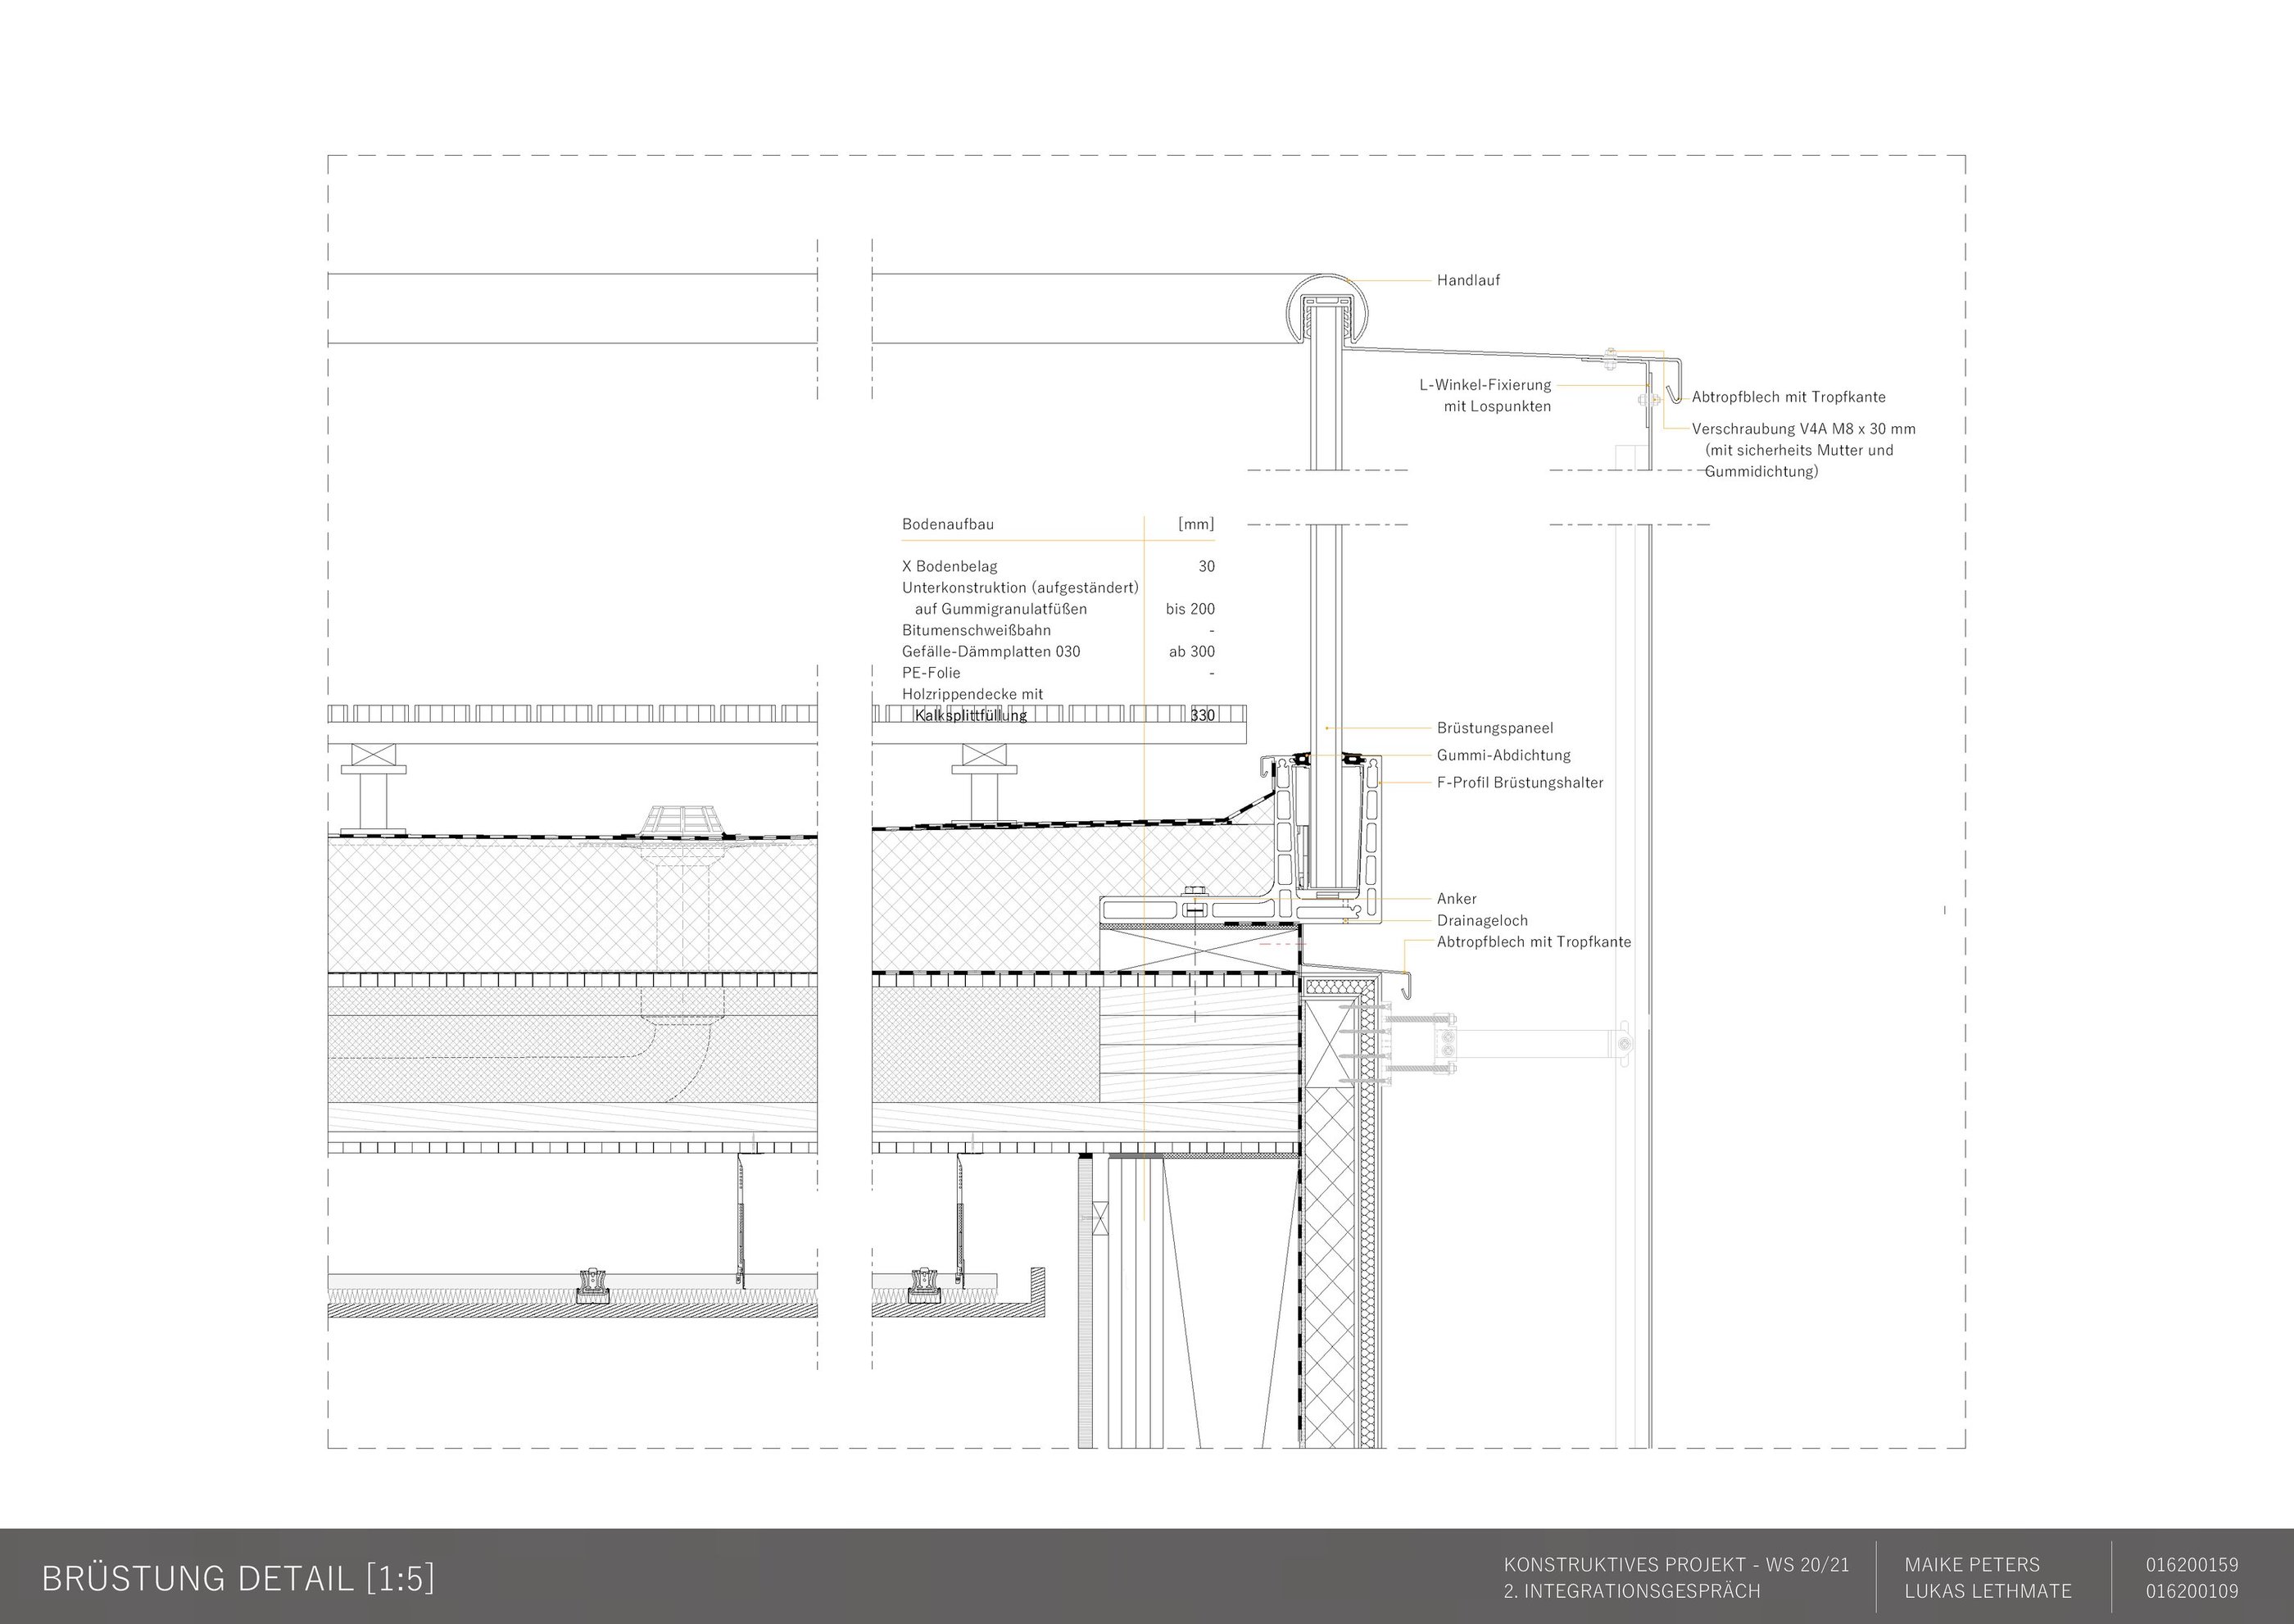Select the Drainageloch label

(x=1481, y=921)
